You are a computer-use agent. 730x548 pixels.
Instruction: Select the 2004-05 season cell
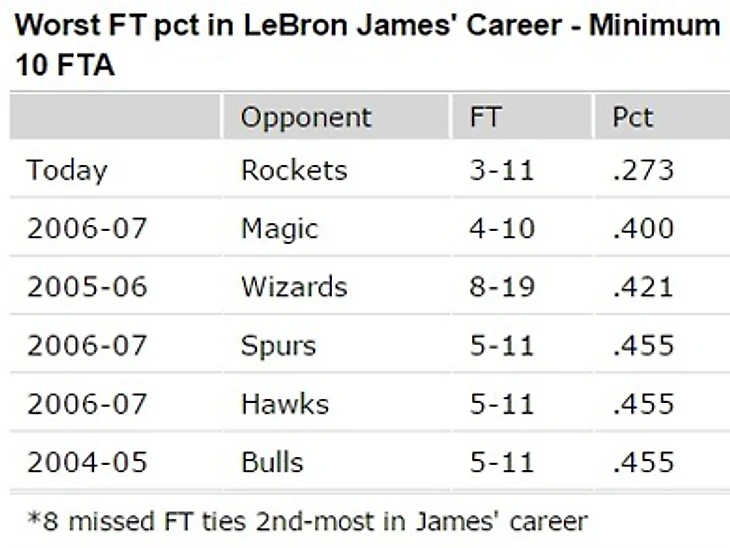[x=87, y=463]
